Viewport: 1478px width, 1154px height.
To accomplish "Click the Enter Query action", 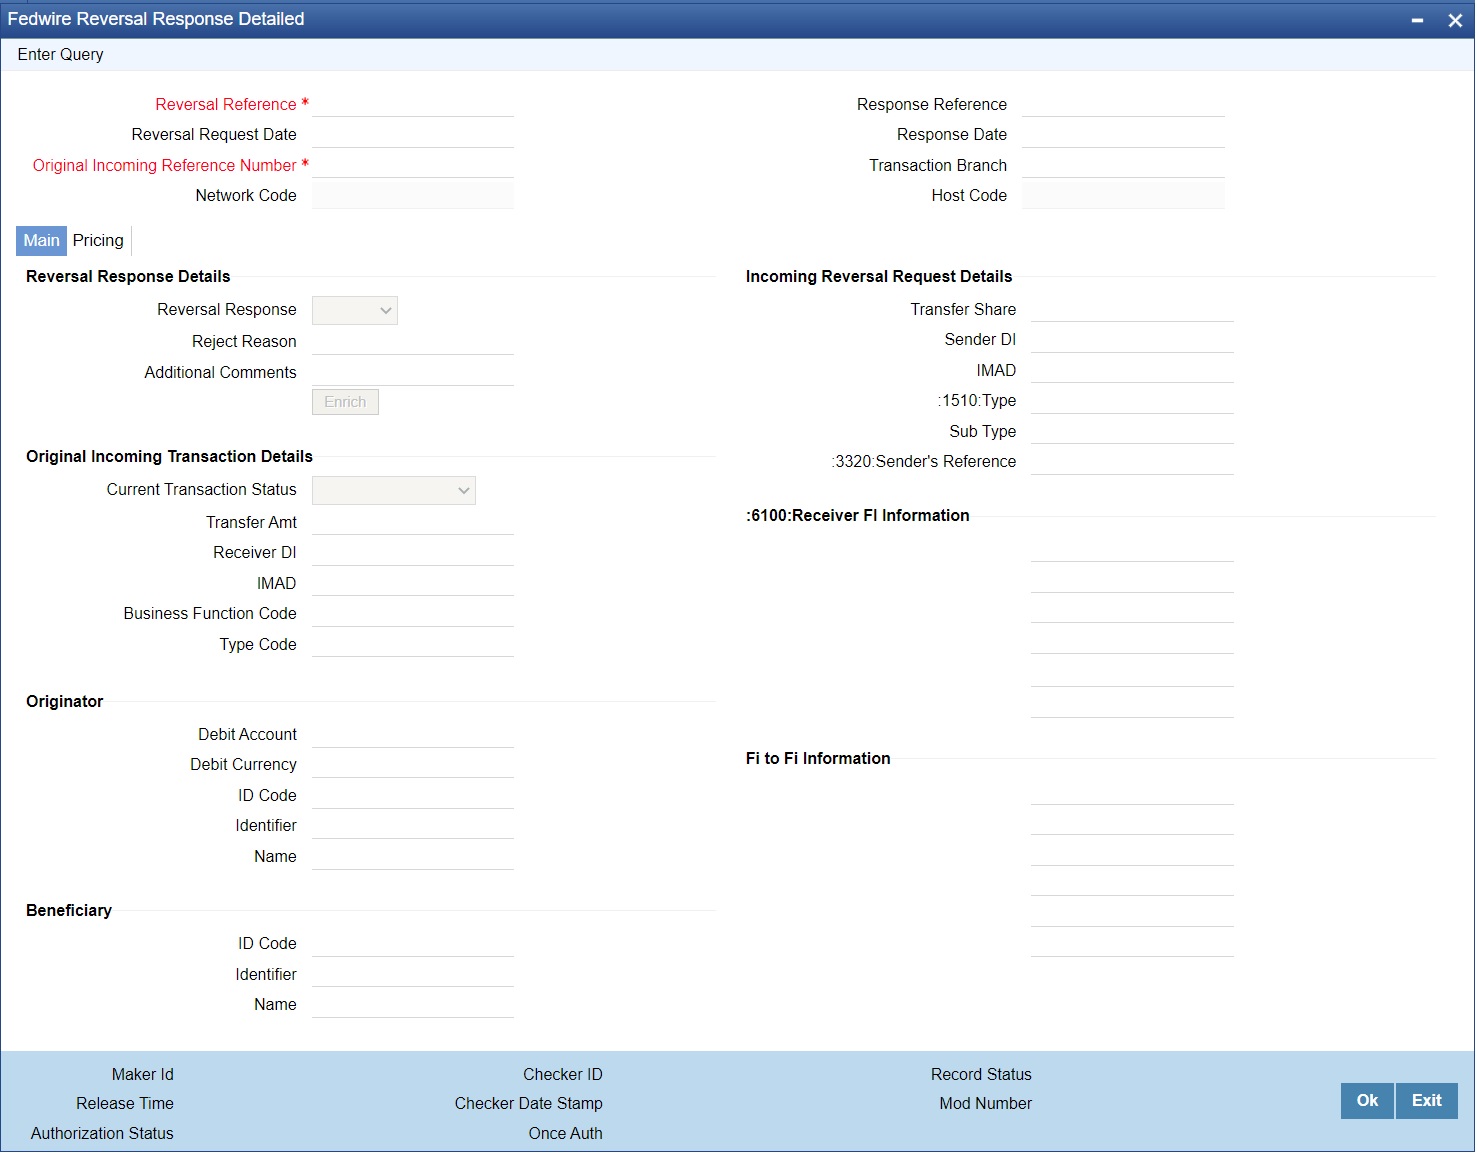I will [60, 55].
